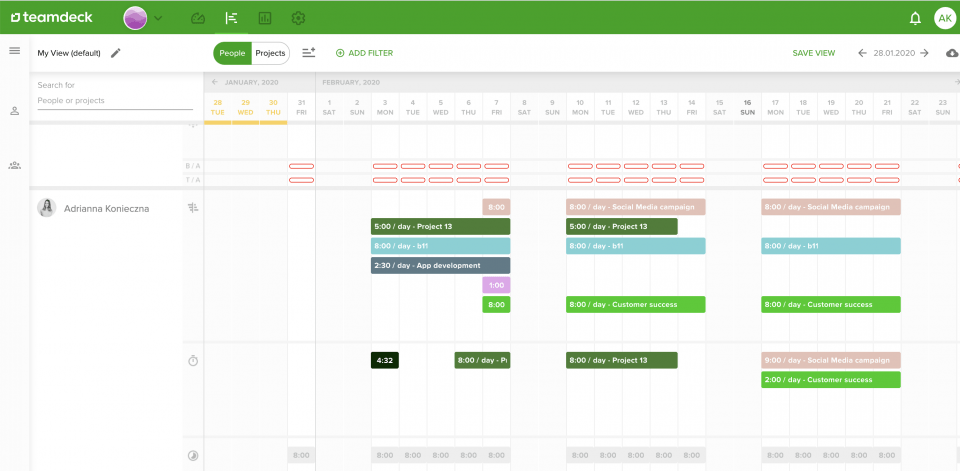Open the calendar timeline view icon
The height and width of the screenshot is (471, 960).
[231, 18]
